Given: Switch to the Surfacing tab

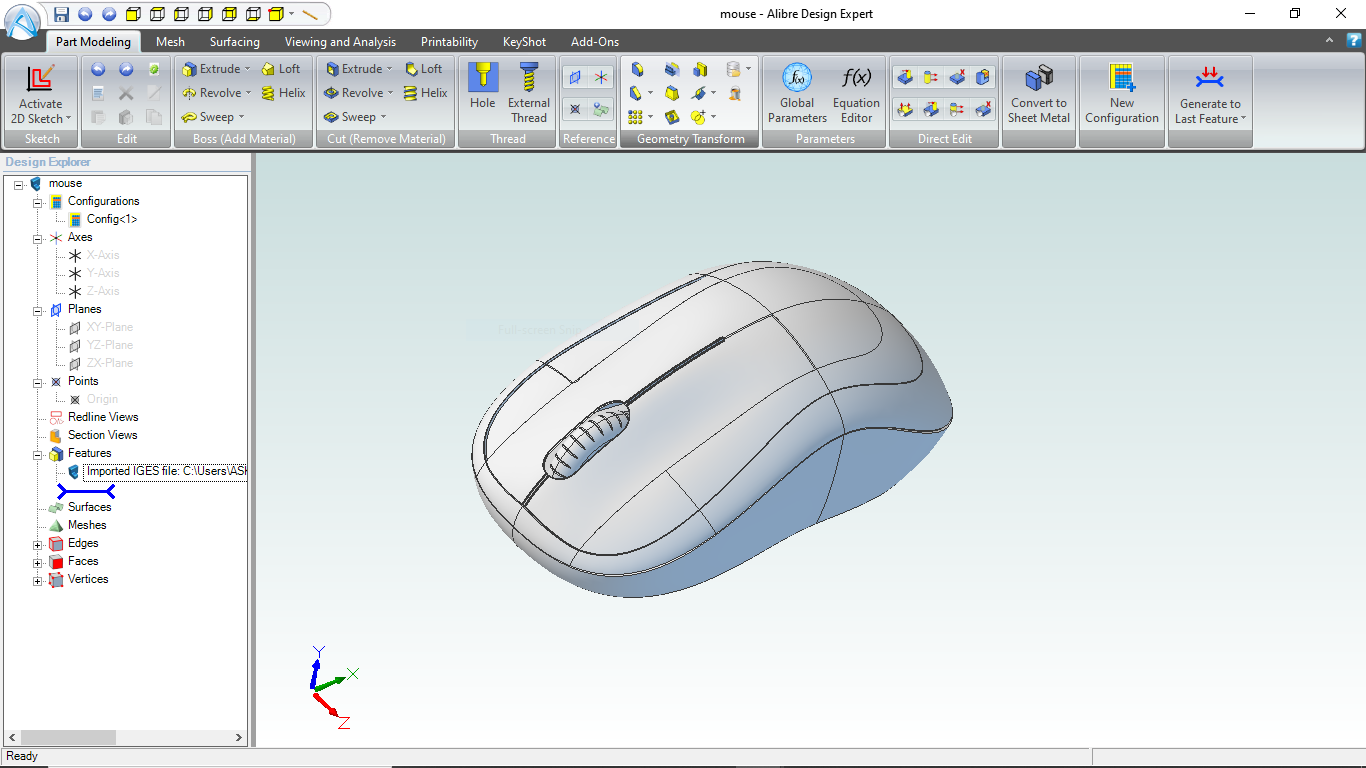Looking at the screenshot, I should click(235, 42).
